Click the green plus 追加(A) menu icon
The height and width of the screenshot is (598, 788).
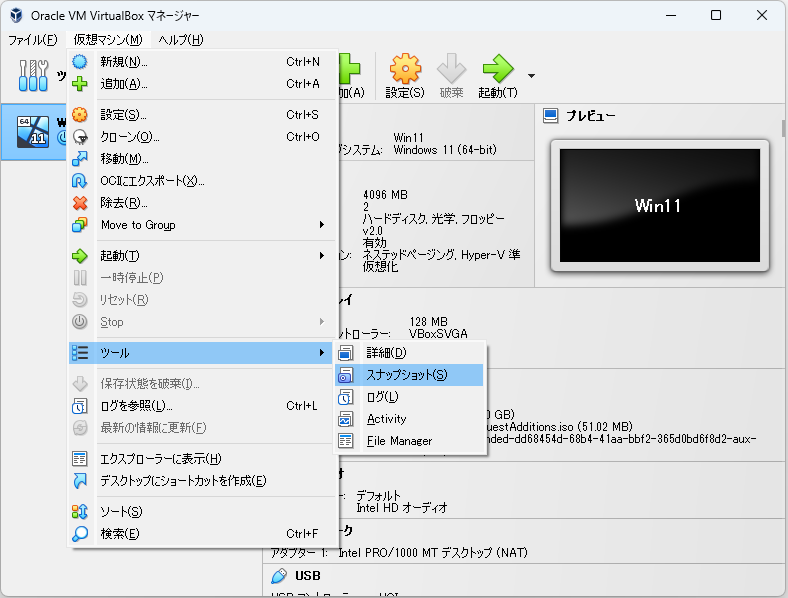coord(79,84)
